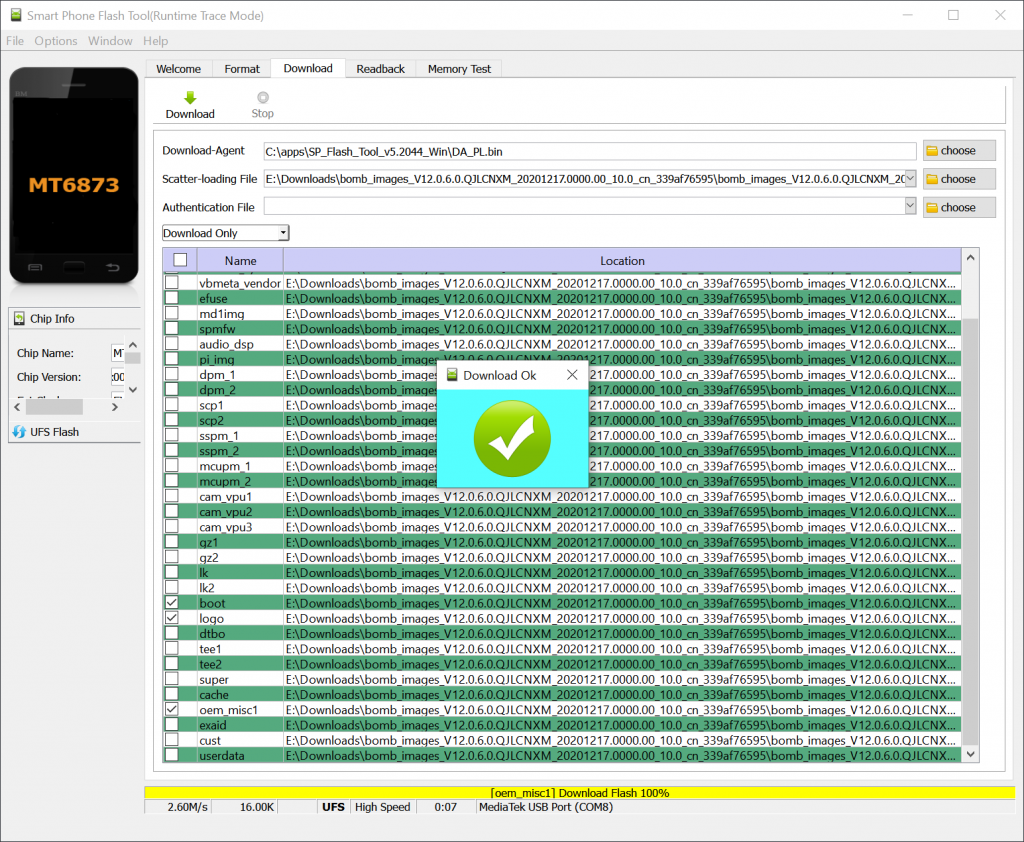Uncheck the oem_misc1 partition checkbox
This screenshot has height=842, width=1024.
pos(172,709)
